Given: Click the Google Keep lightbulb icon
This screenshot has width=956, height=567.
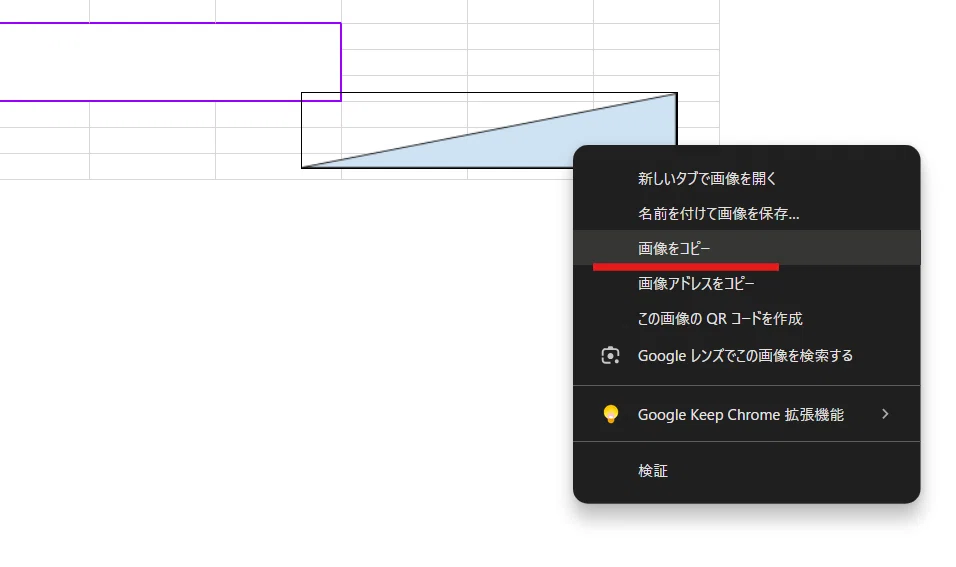Looking at the screenshot, I should pyautogui.click(x=610, y=414).
